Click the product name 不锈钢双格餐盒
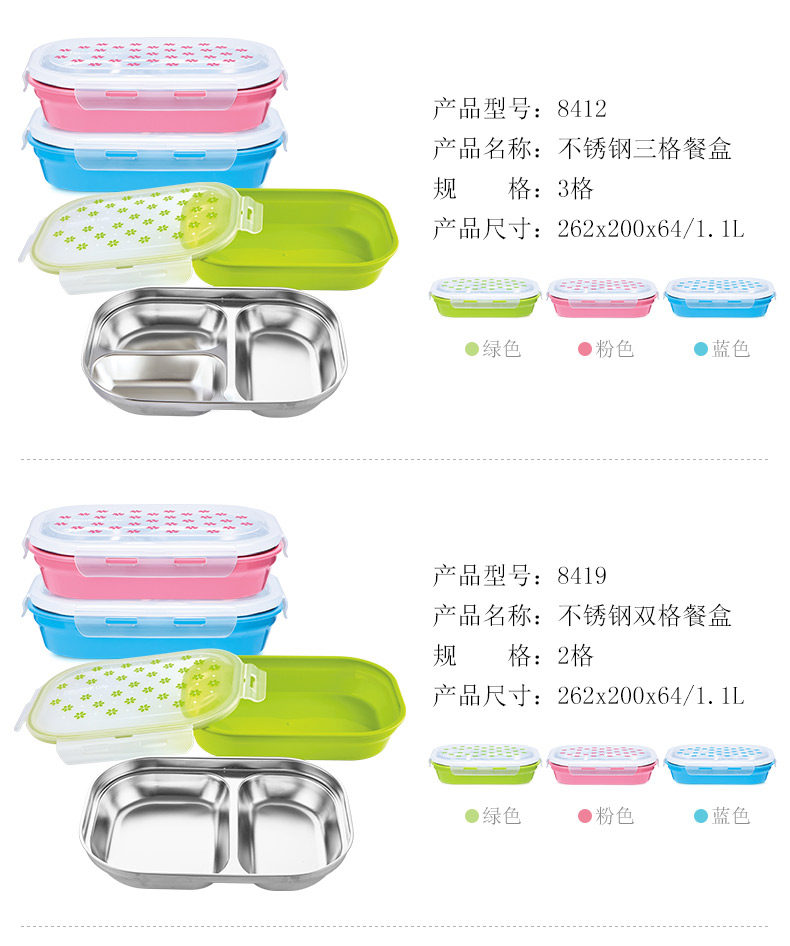Screen dimensions: 790x946 click(645, 616)
